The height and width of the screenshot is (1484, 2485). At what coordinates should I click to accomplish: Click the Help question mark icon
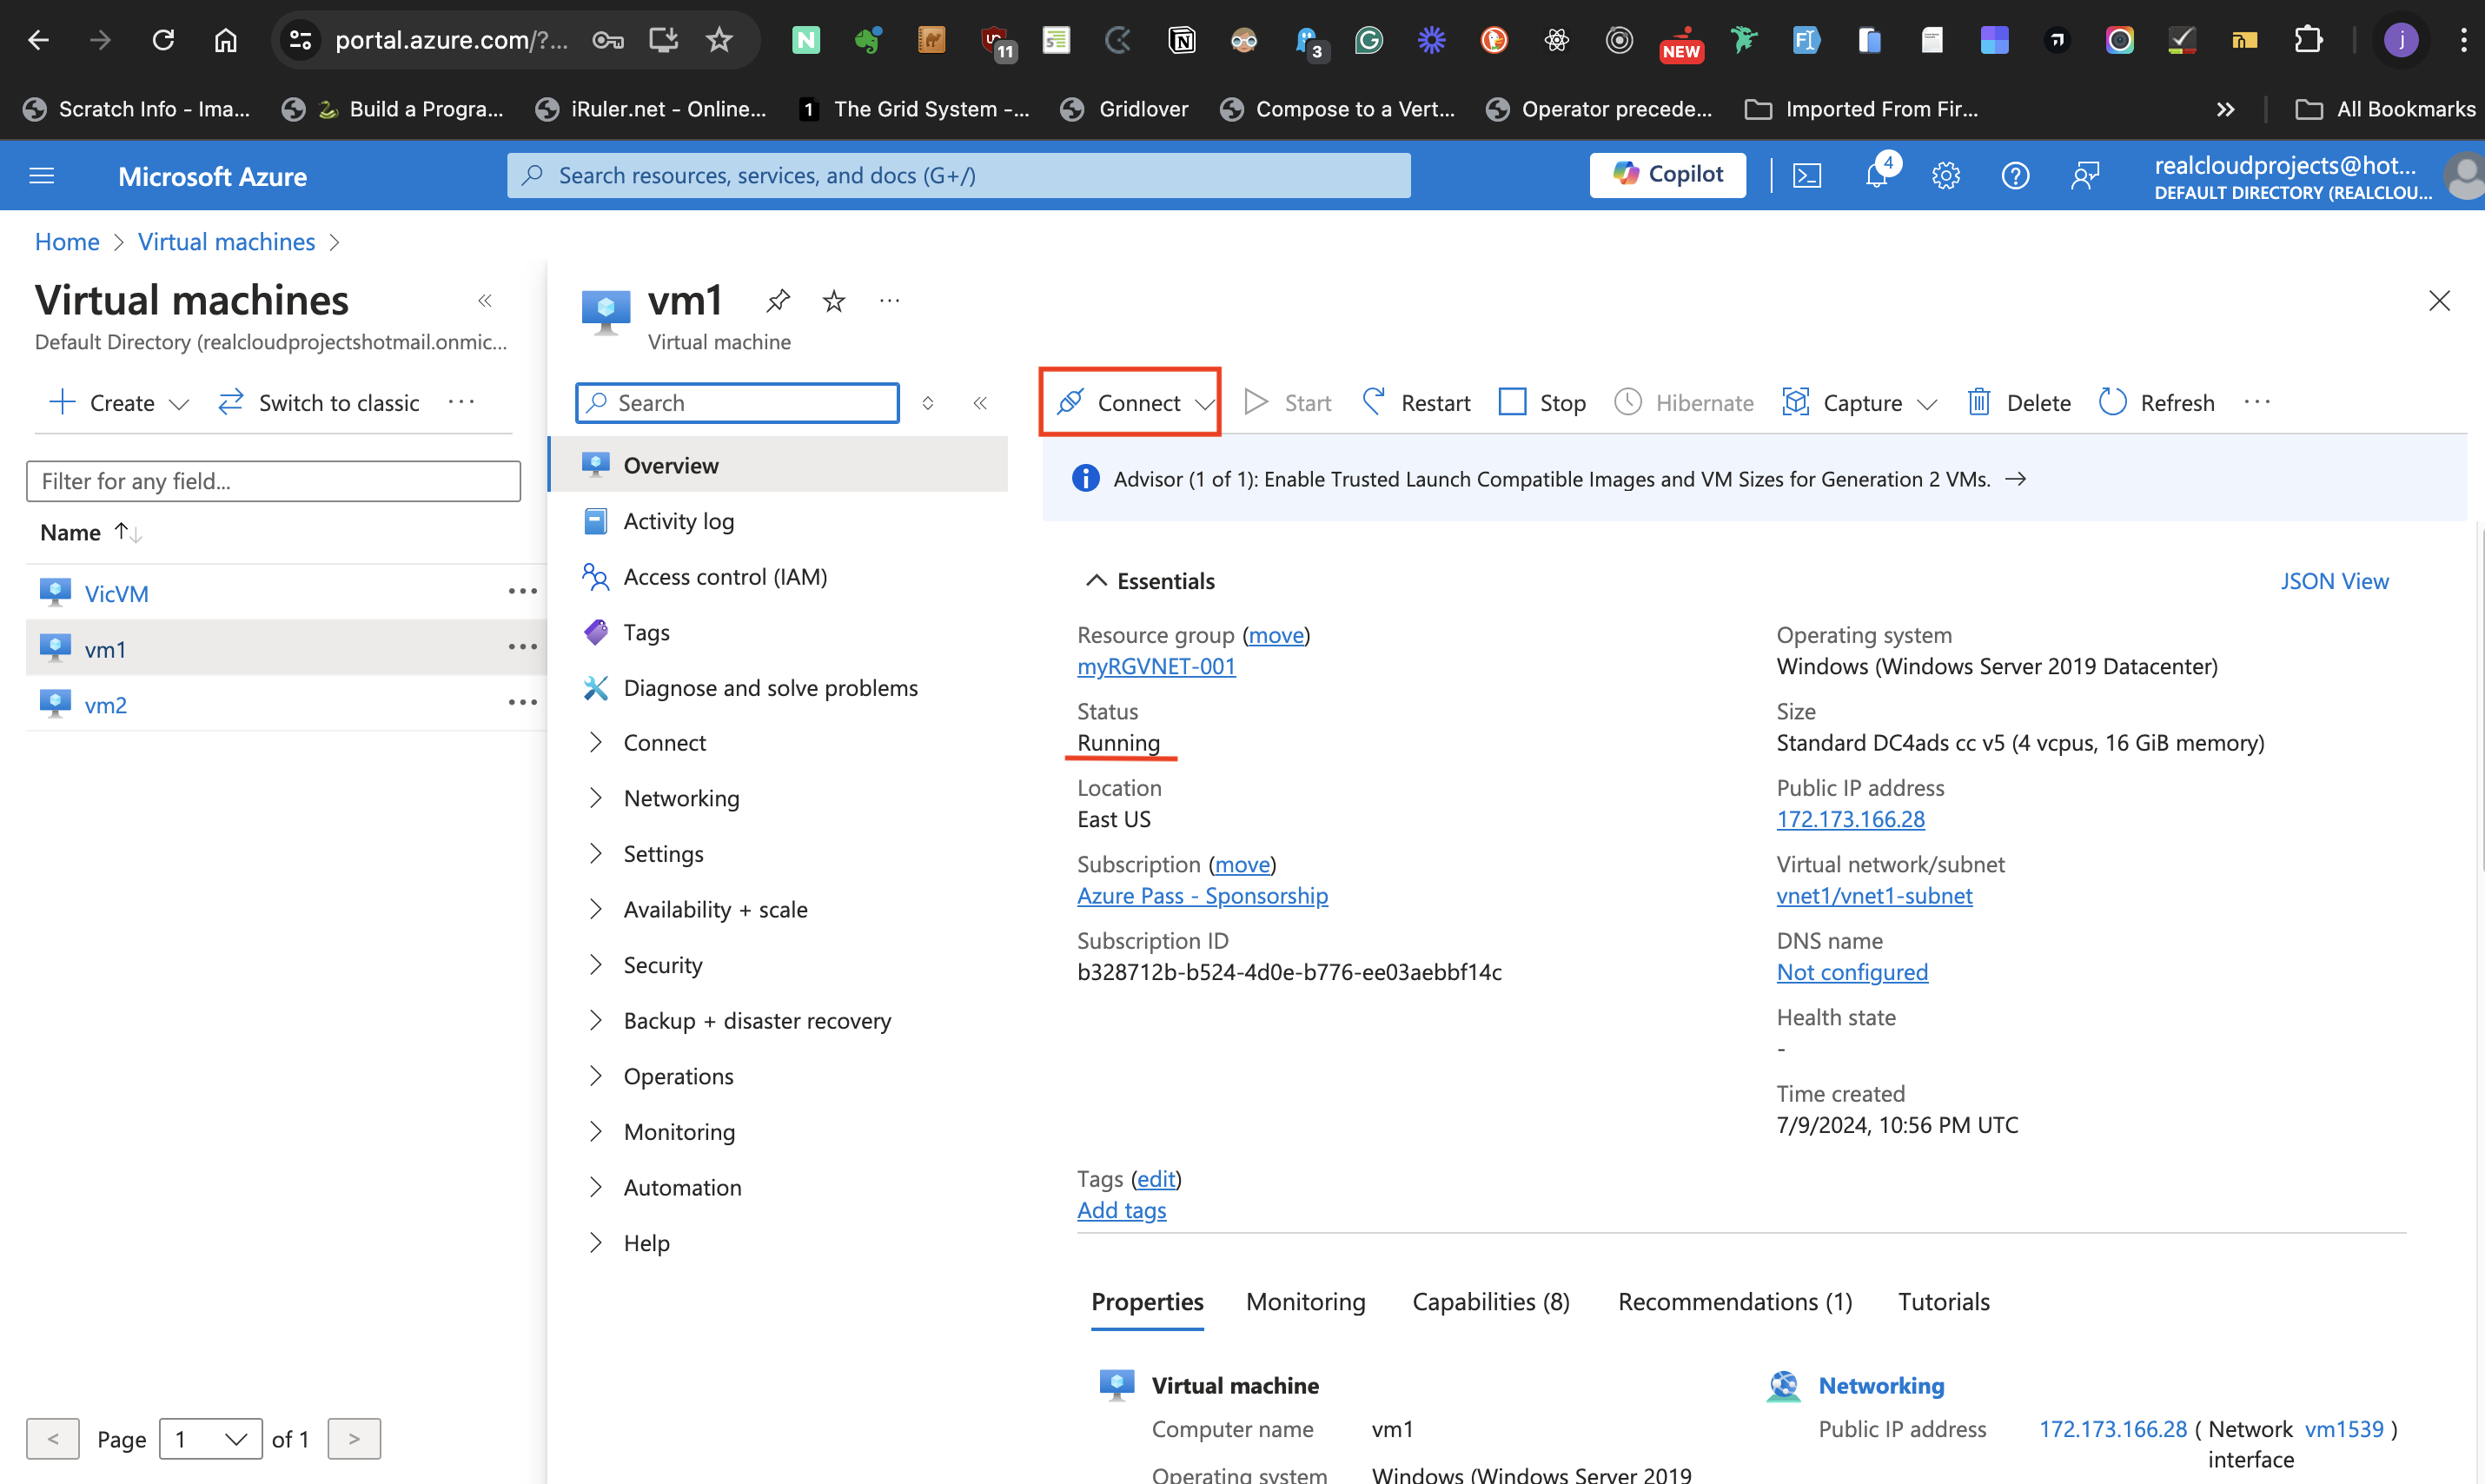tap(2014, 176)
